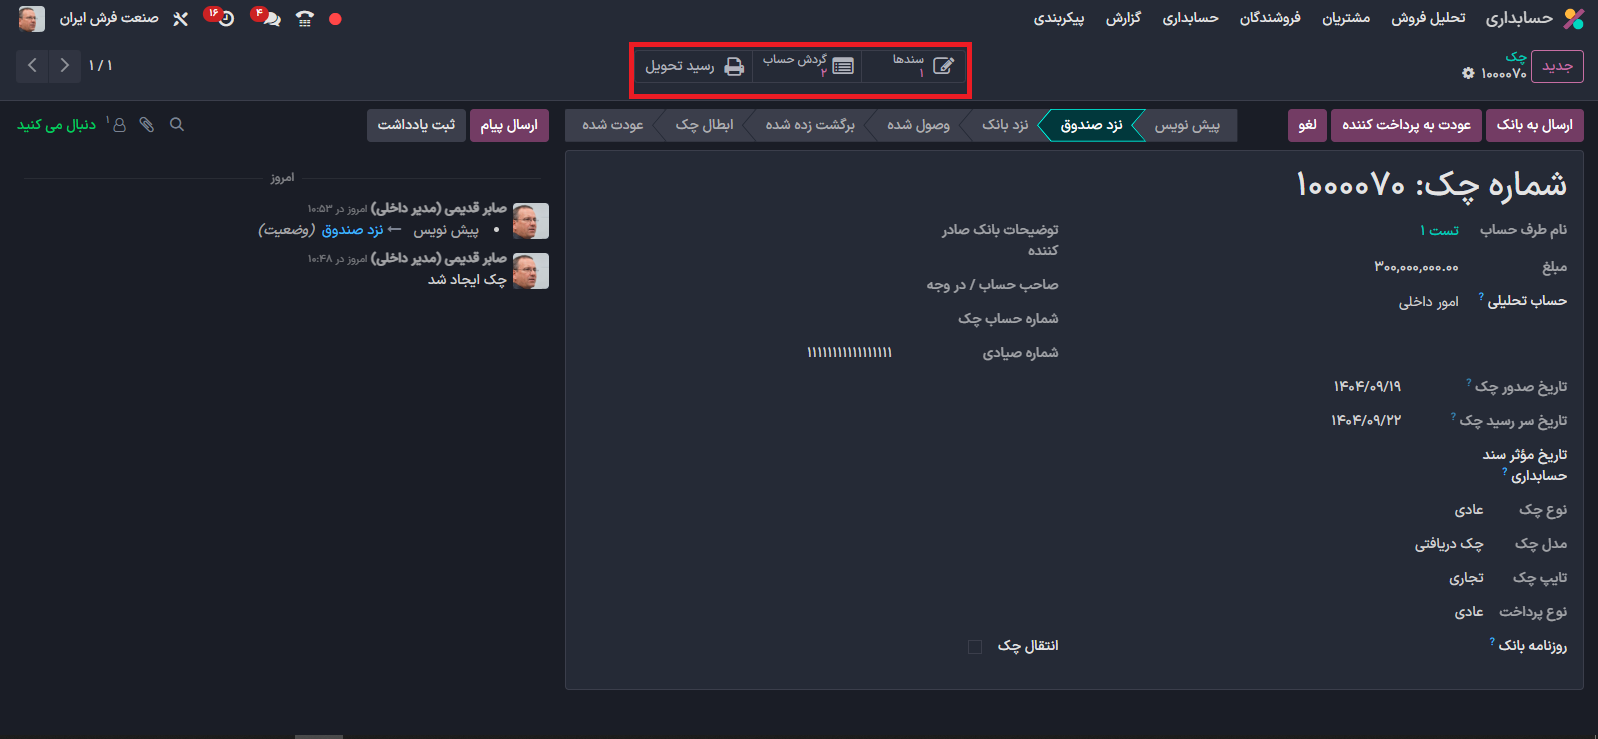
Task: Open user avatar menu in top bar
Action: point(32,19)
